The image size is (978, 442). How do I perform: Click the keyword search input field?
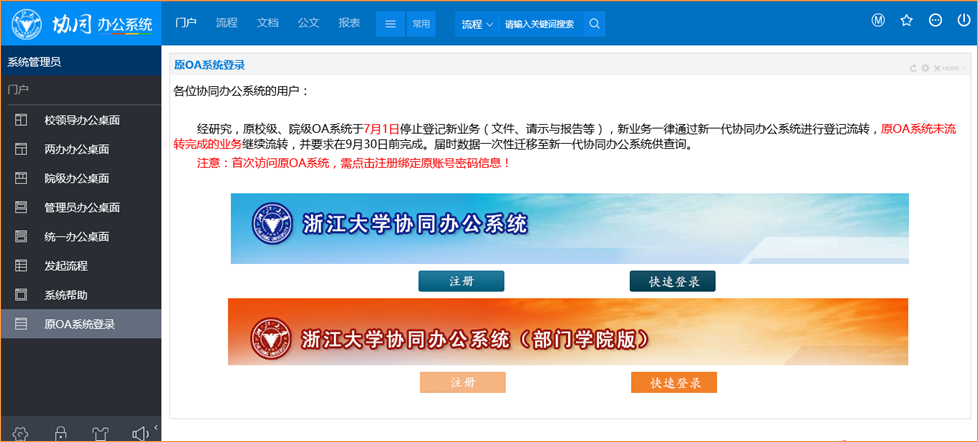click(540, 23)
